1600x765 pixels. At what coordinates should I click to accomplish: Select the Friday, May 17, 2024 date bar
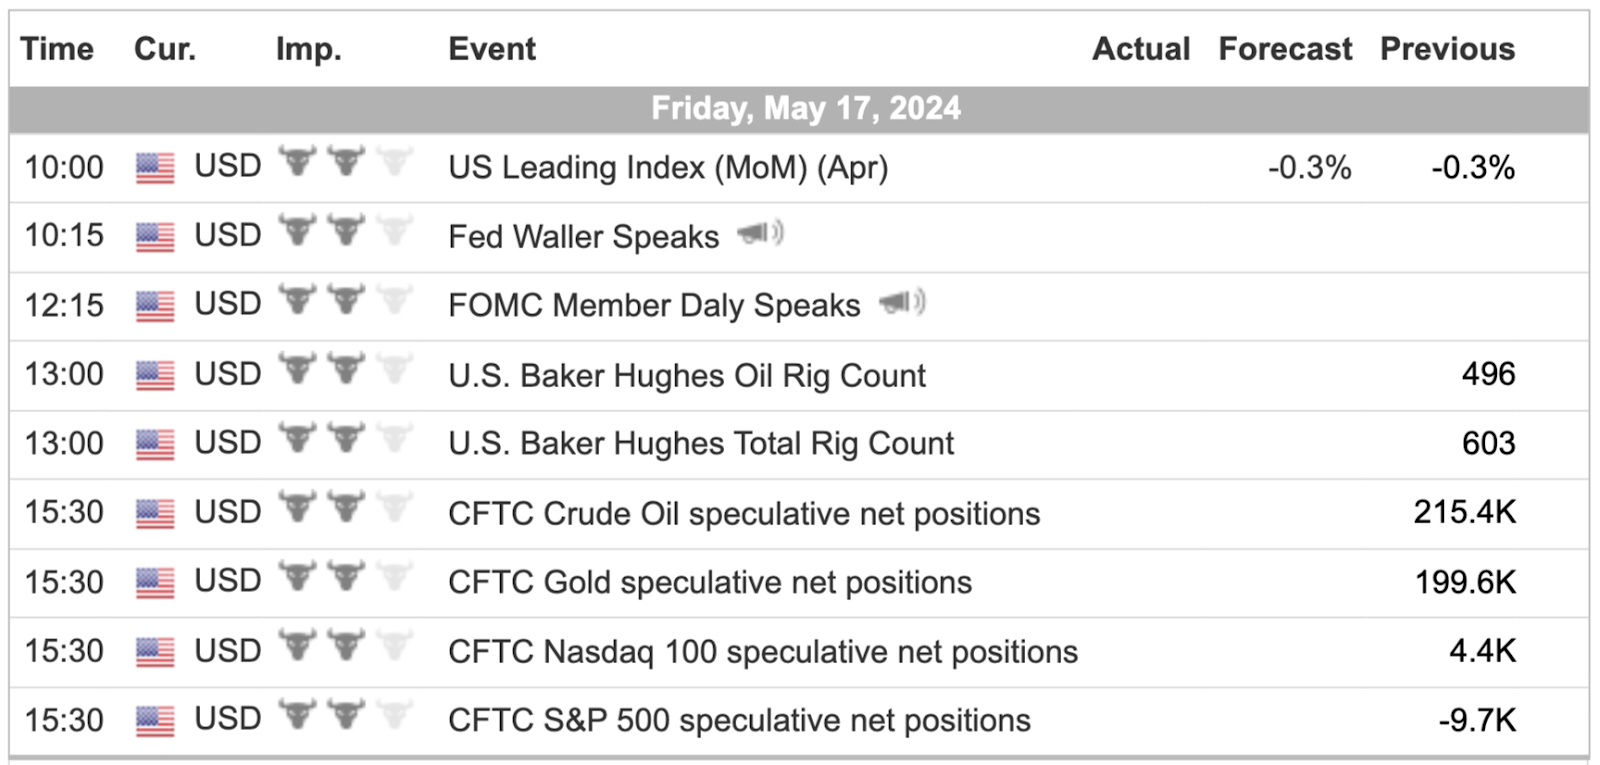point(799,109)
